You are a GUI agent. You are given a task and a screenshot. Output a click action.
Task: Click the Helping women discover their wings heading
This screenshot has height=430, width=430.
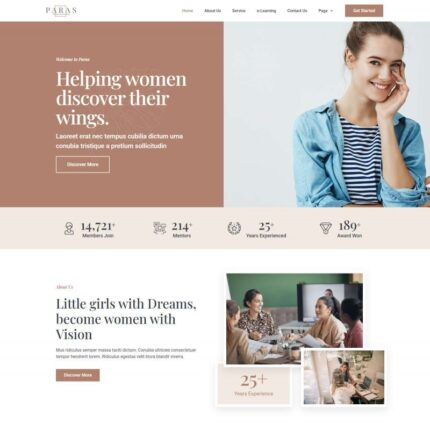[x=121, y=98]
